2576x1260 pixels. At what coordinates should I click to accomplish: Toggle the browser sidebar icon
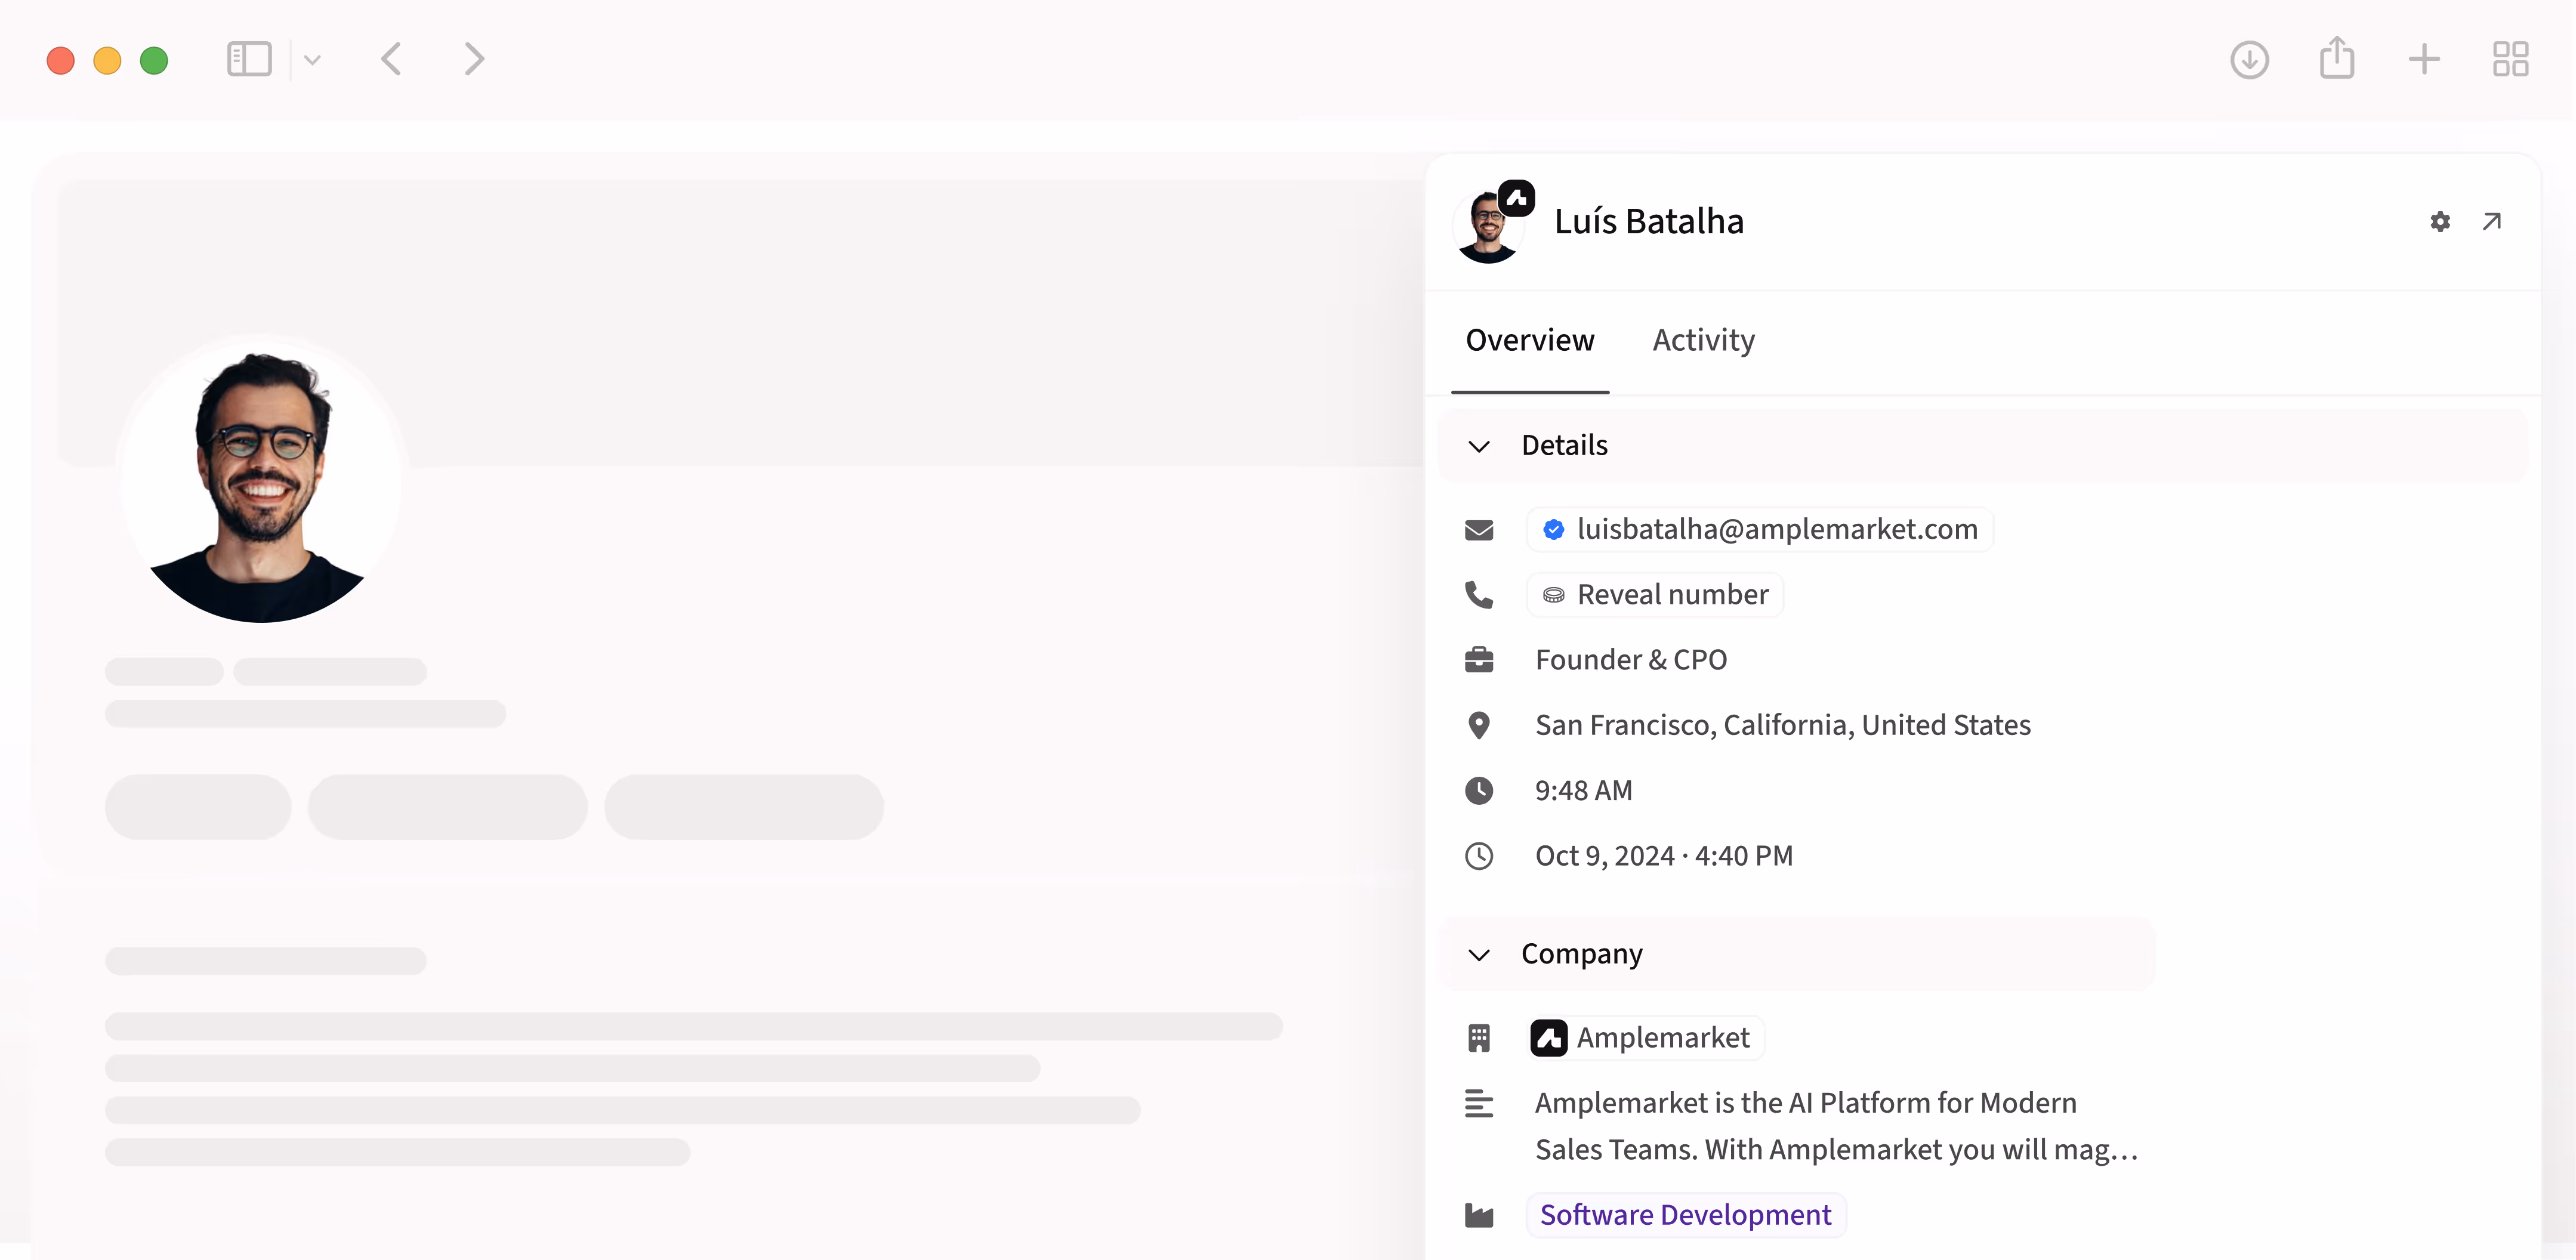point(249,60)
